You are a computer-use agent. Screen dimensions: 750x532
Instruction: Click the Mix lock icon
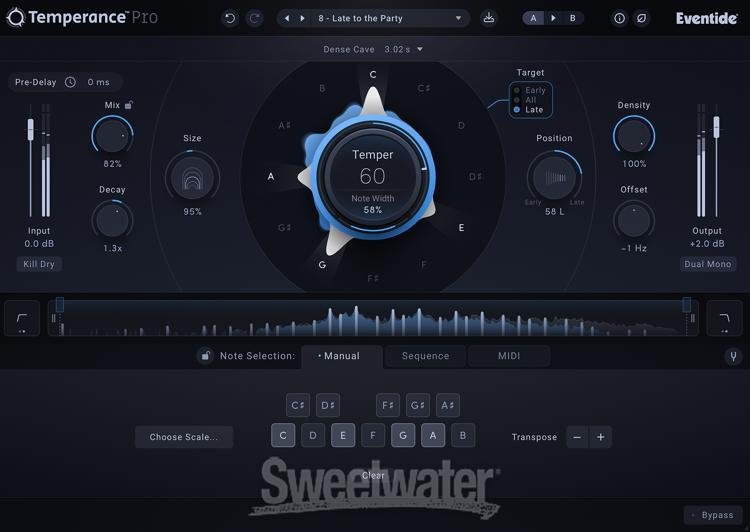click(129, 105)
